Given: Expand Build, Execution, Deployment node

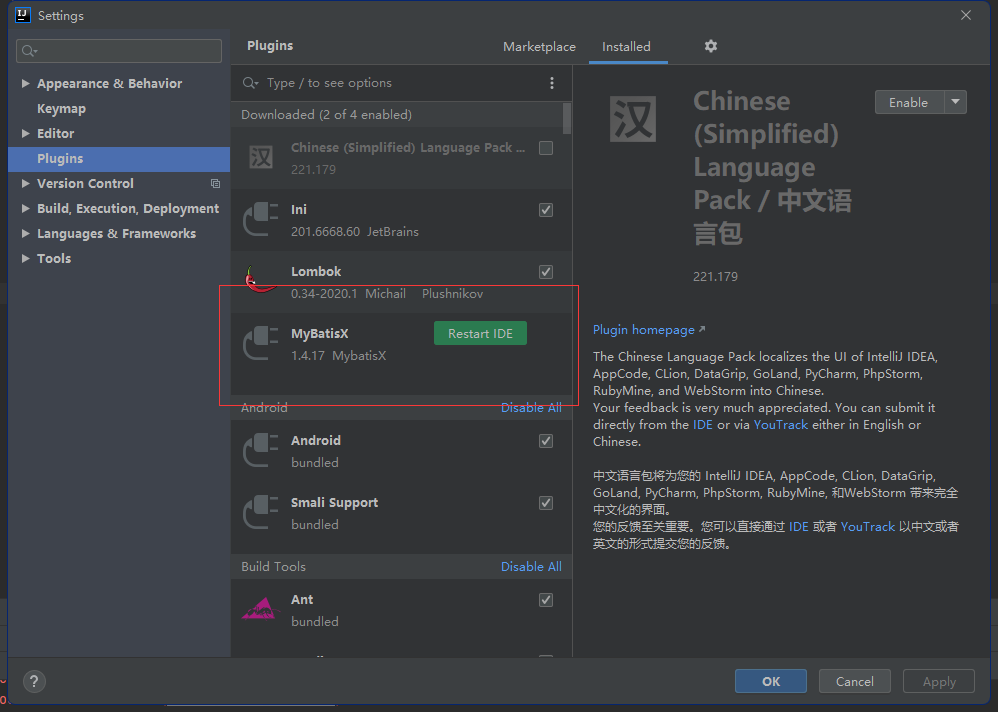Looking at the screenshot, I should 25,208.
